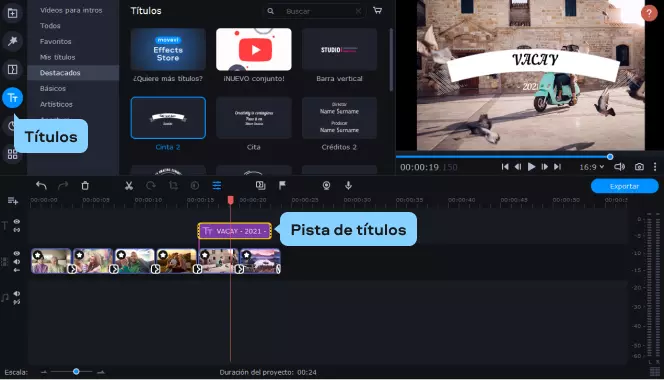Click the flag marker icon in toolbar
The height and width of the screenshot is (380, 664).
[x=282, y=185]
